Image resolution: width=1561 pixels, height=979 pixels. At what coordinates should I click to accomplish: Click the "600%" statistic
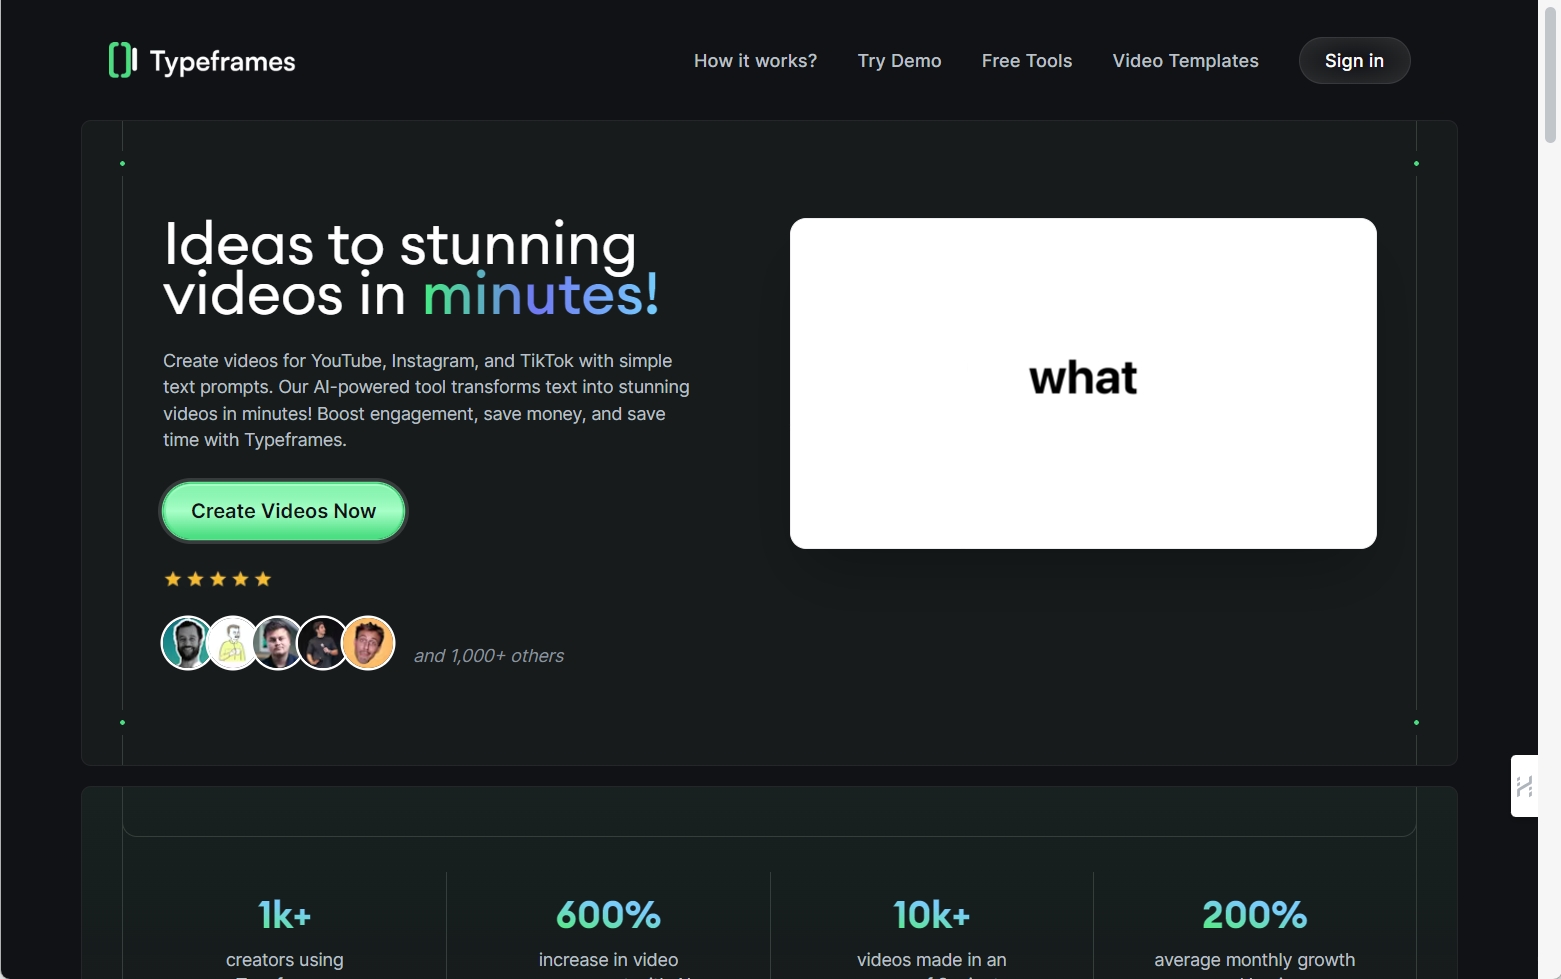click(608, 915)
